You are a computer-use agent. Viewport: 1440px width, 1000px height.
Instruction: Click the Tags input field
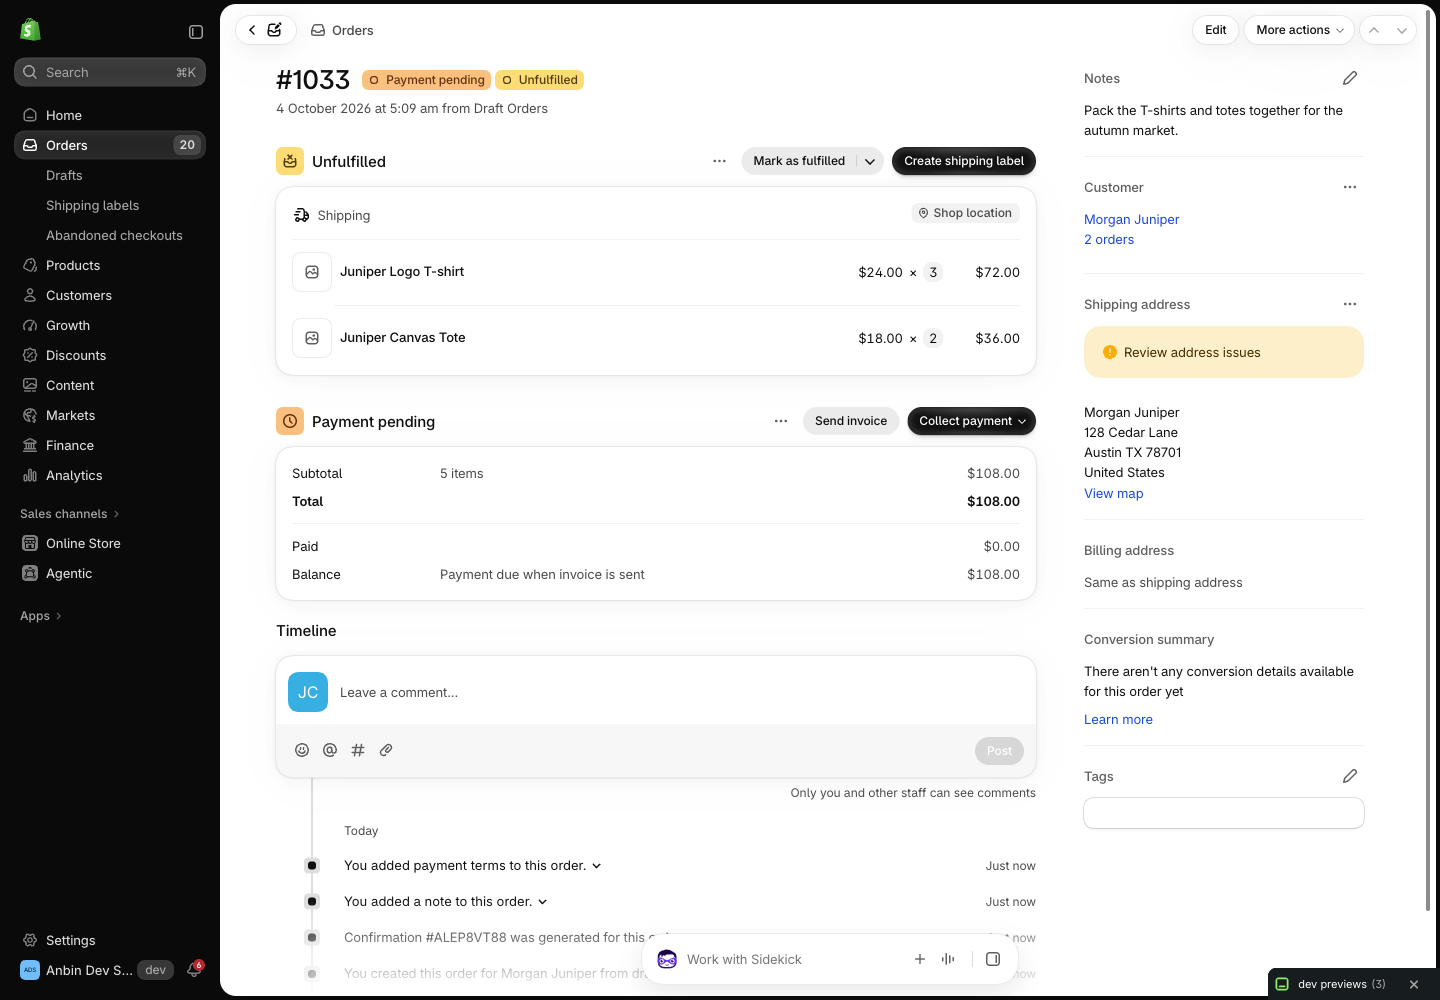pyautogui.click(x=1224, y=813)
